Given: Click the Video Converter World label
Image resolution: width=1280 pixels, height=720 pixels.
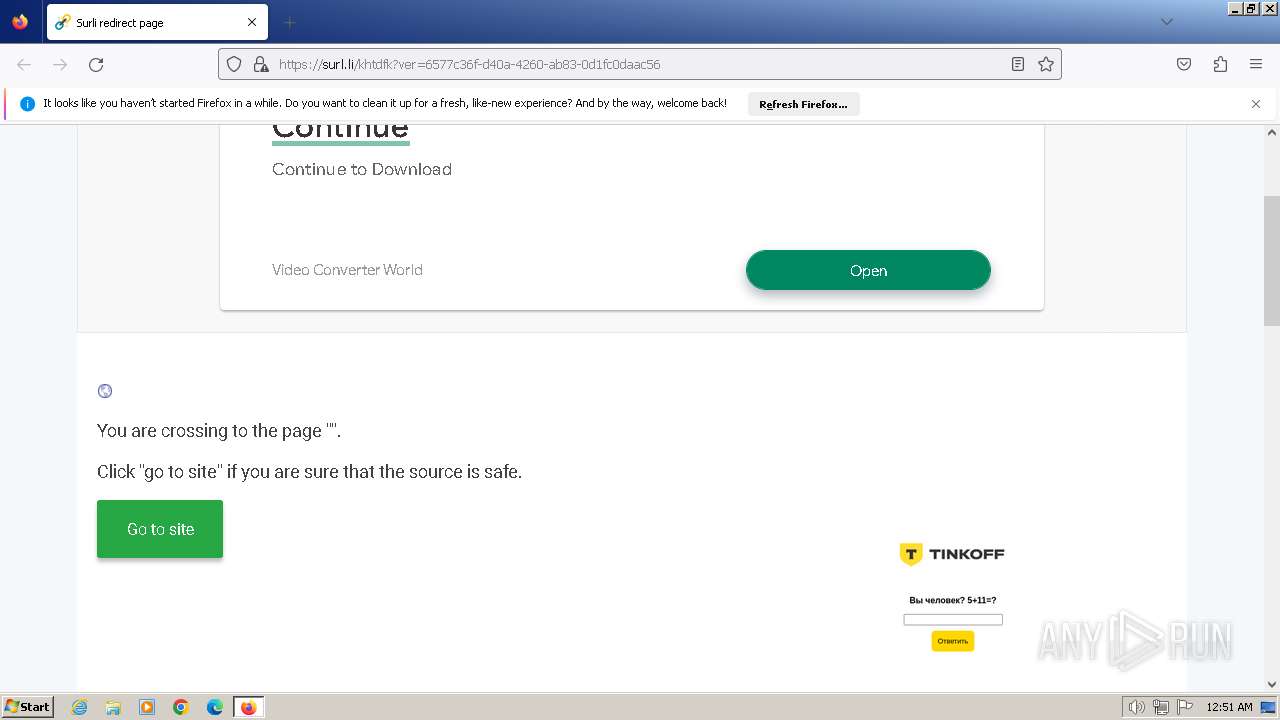Looking at the screenshot, I should pyautogui.click(x=347, y=270).
